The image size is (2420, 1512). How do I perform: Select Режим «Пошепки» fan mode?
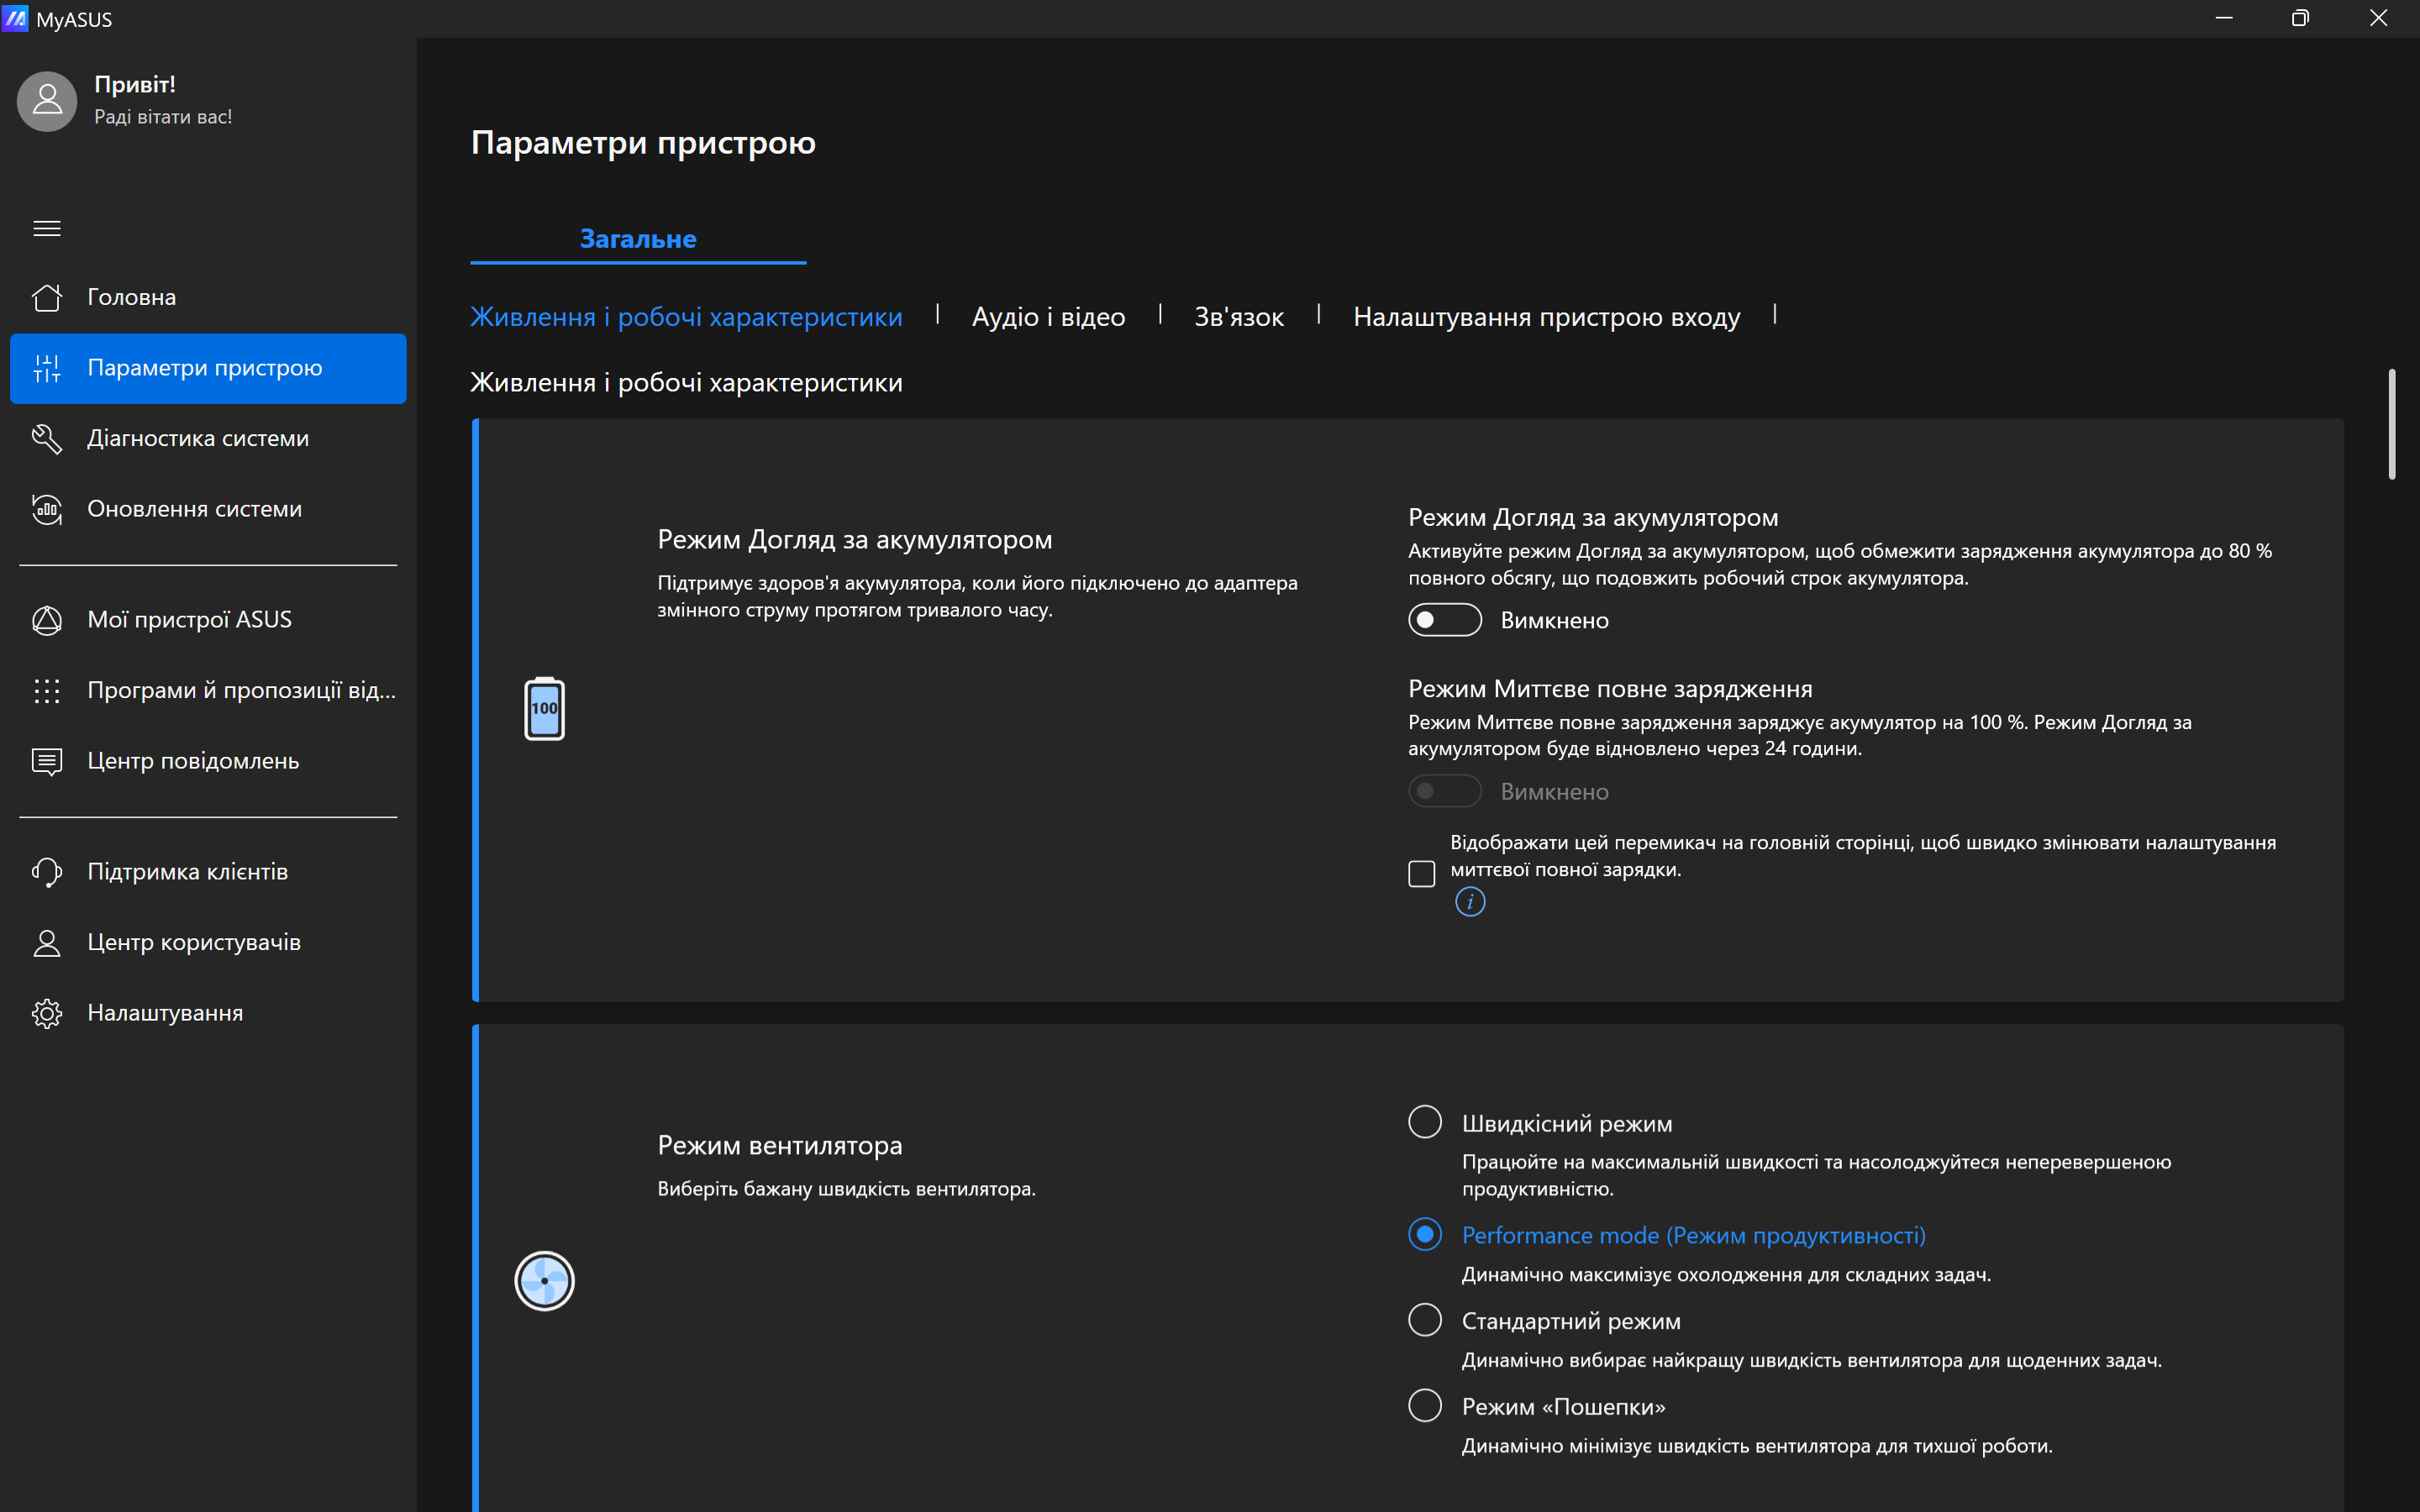point(1424,1406)
